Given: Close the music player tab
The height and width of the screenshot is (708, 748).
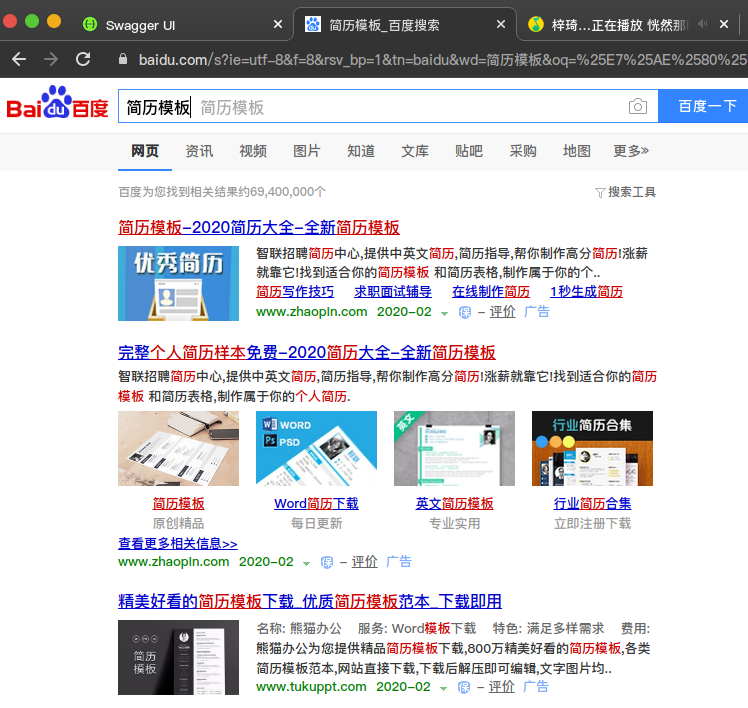Looking at the screenshot, I should coord(724,24).
